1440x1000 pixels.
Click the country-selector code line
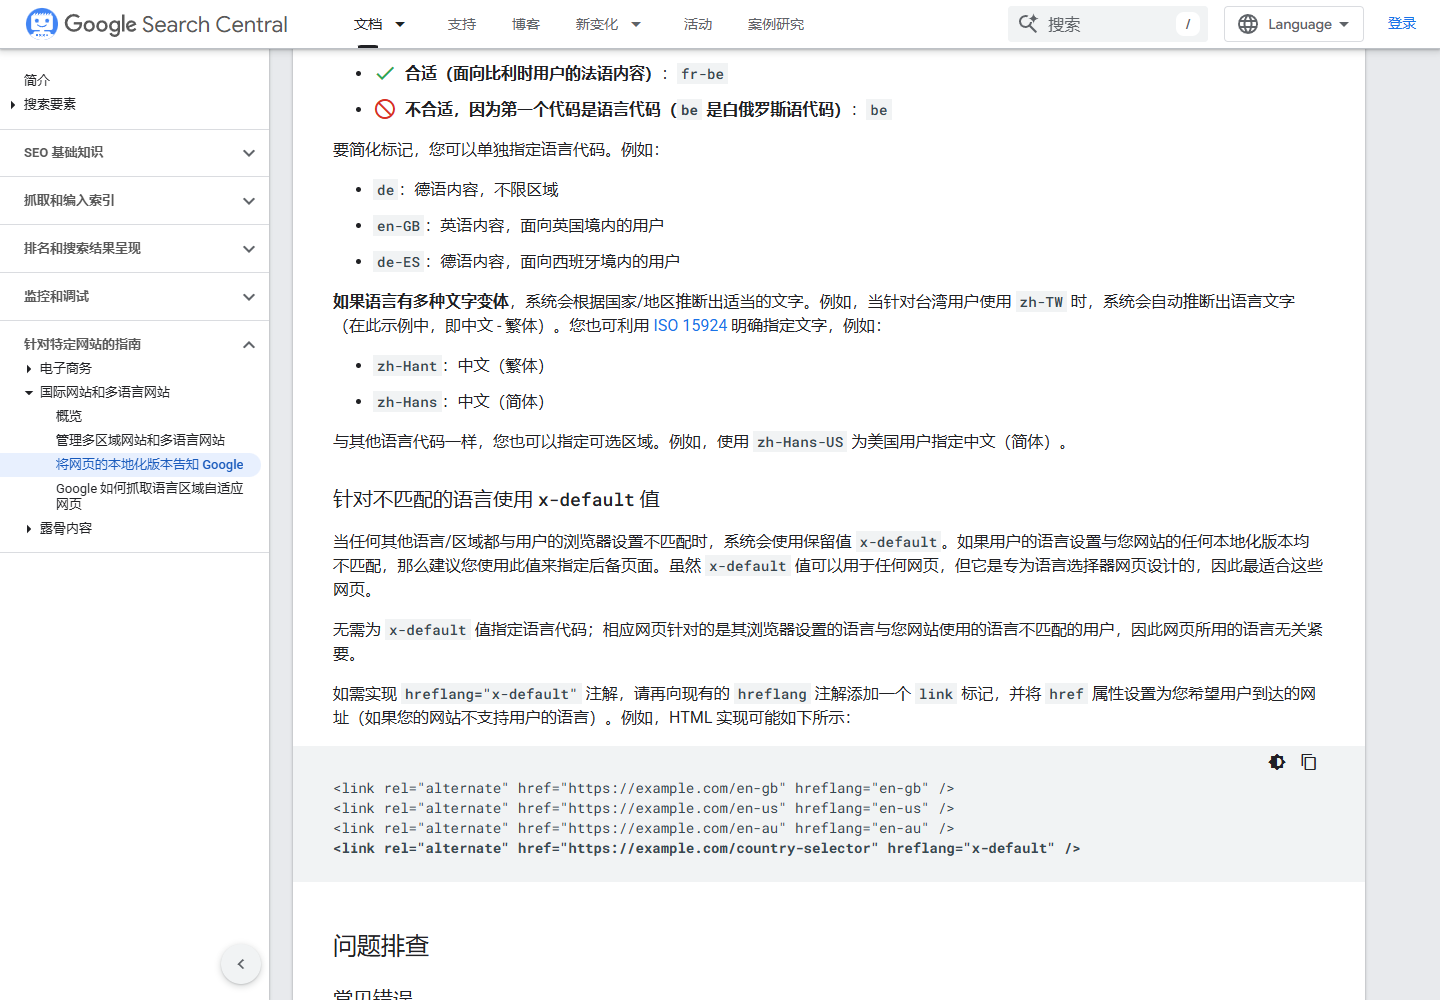707,849
